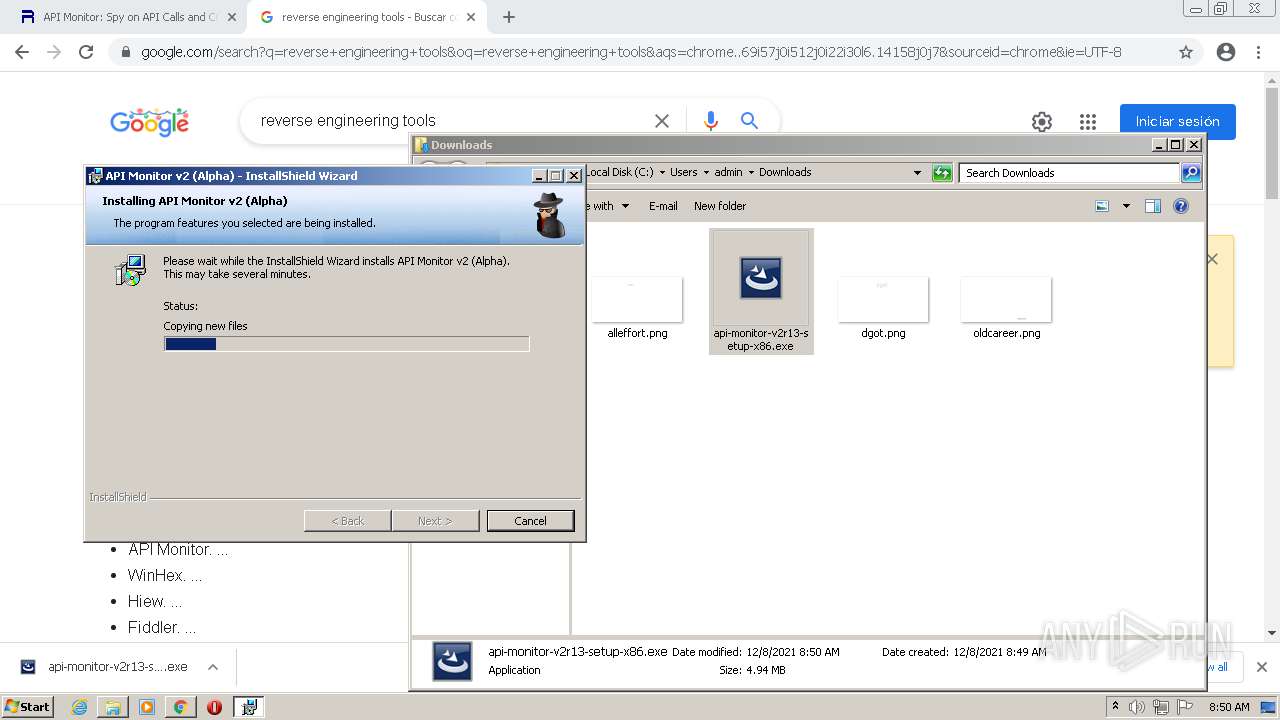The image size is (1280, 720).
Task: Open Chrome profile avatar icon
Action: pyautogui.click(x=1226, y=52)
